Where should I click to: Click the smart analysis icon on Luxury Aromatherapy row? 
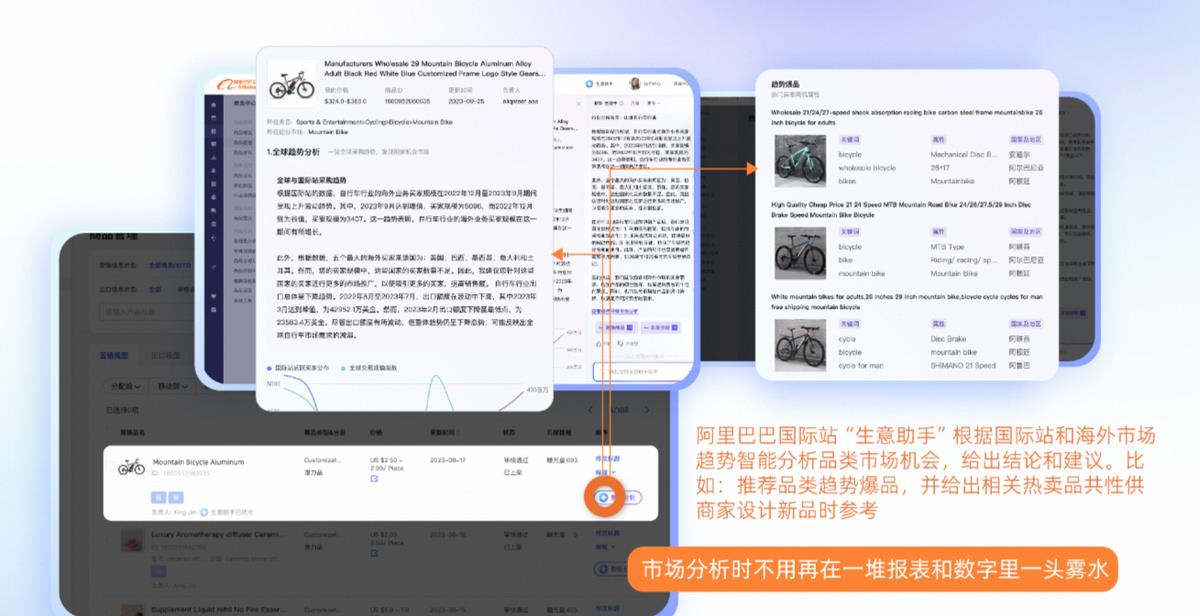(x=602, y=569)
